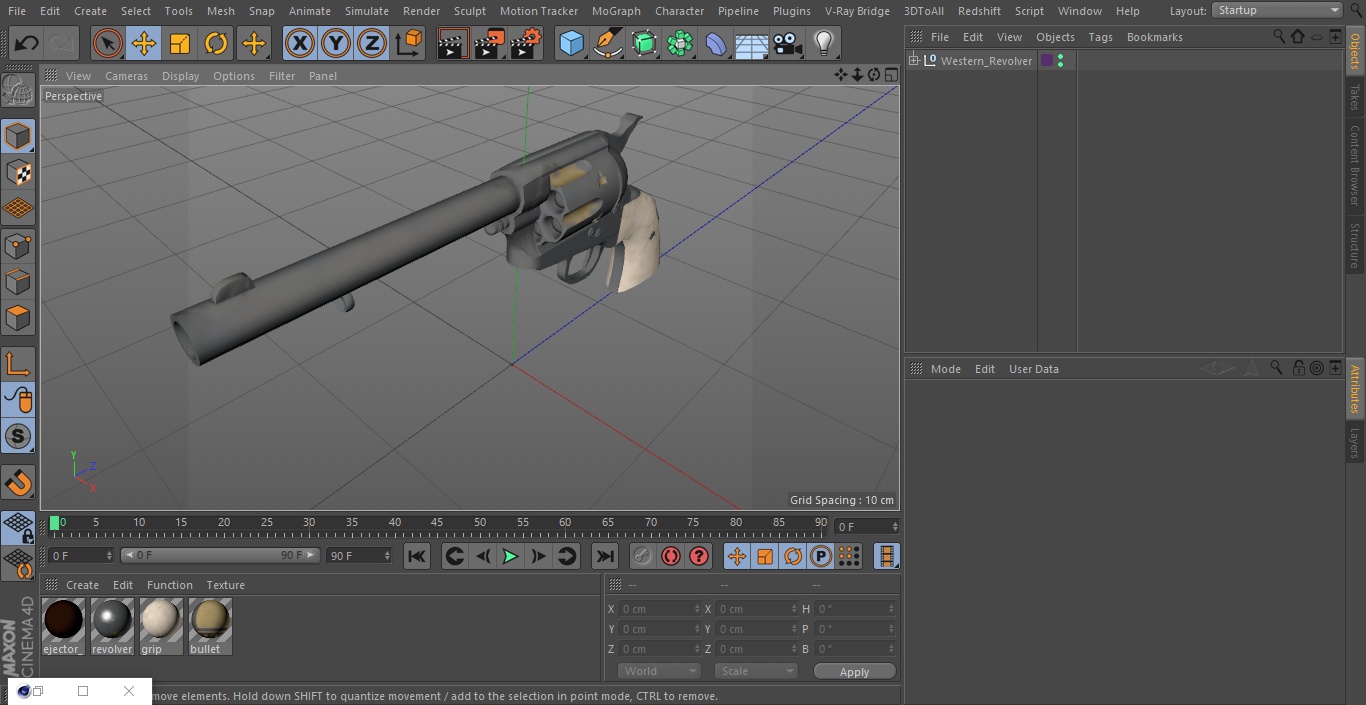Screen dimensions: 1366x705
Task: Select the Live Selection tool
Action: click(108, 43)
